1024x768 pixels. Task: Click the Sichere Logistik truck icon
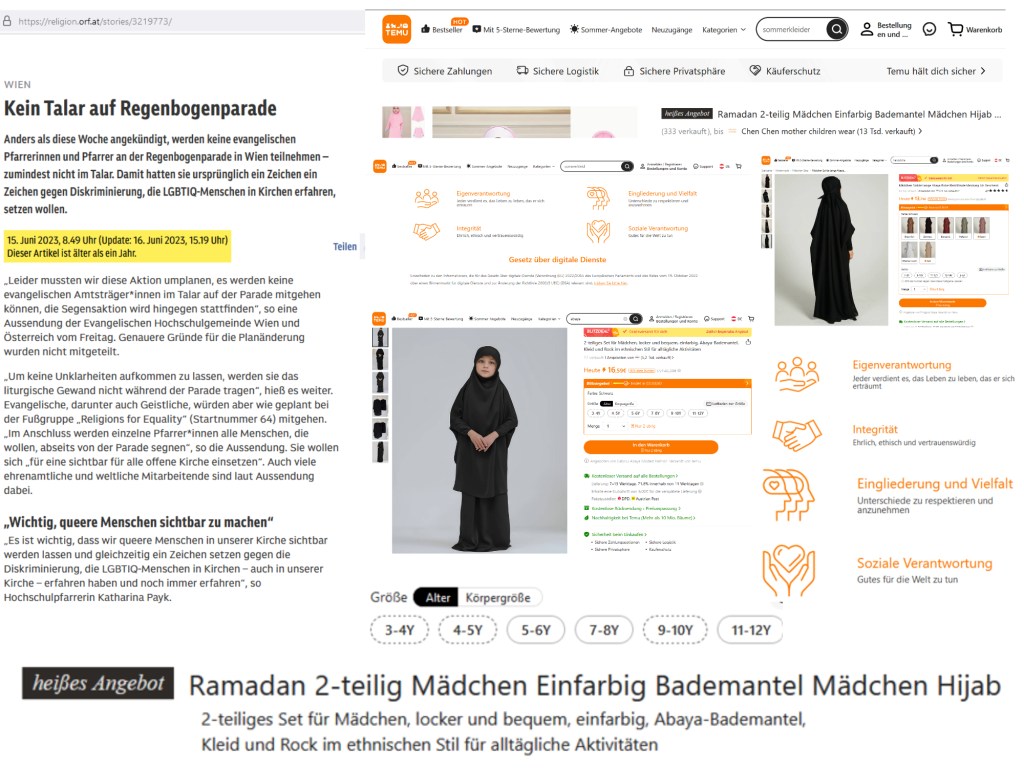(x=522, y=71)
